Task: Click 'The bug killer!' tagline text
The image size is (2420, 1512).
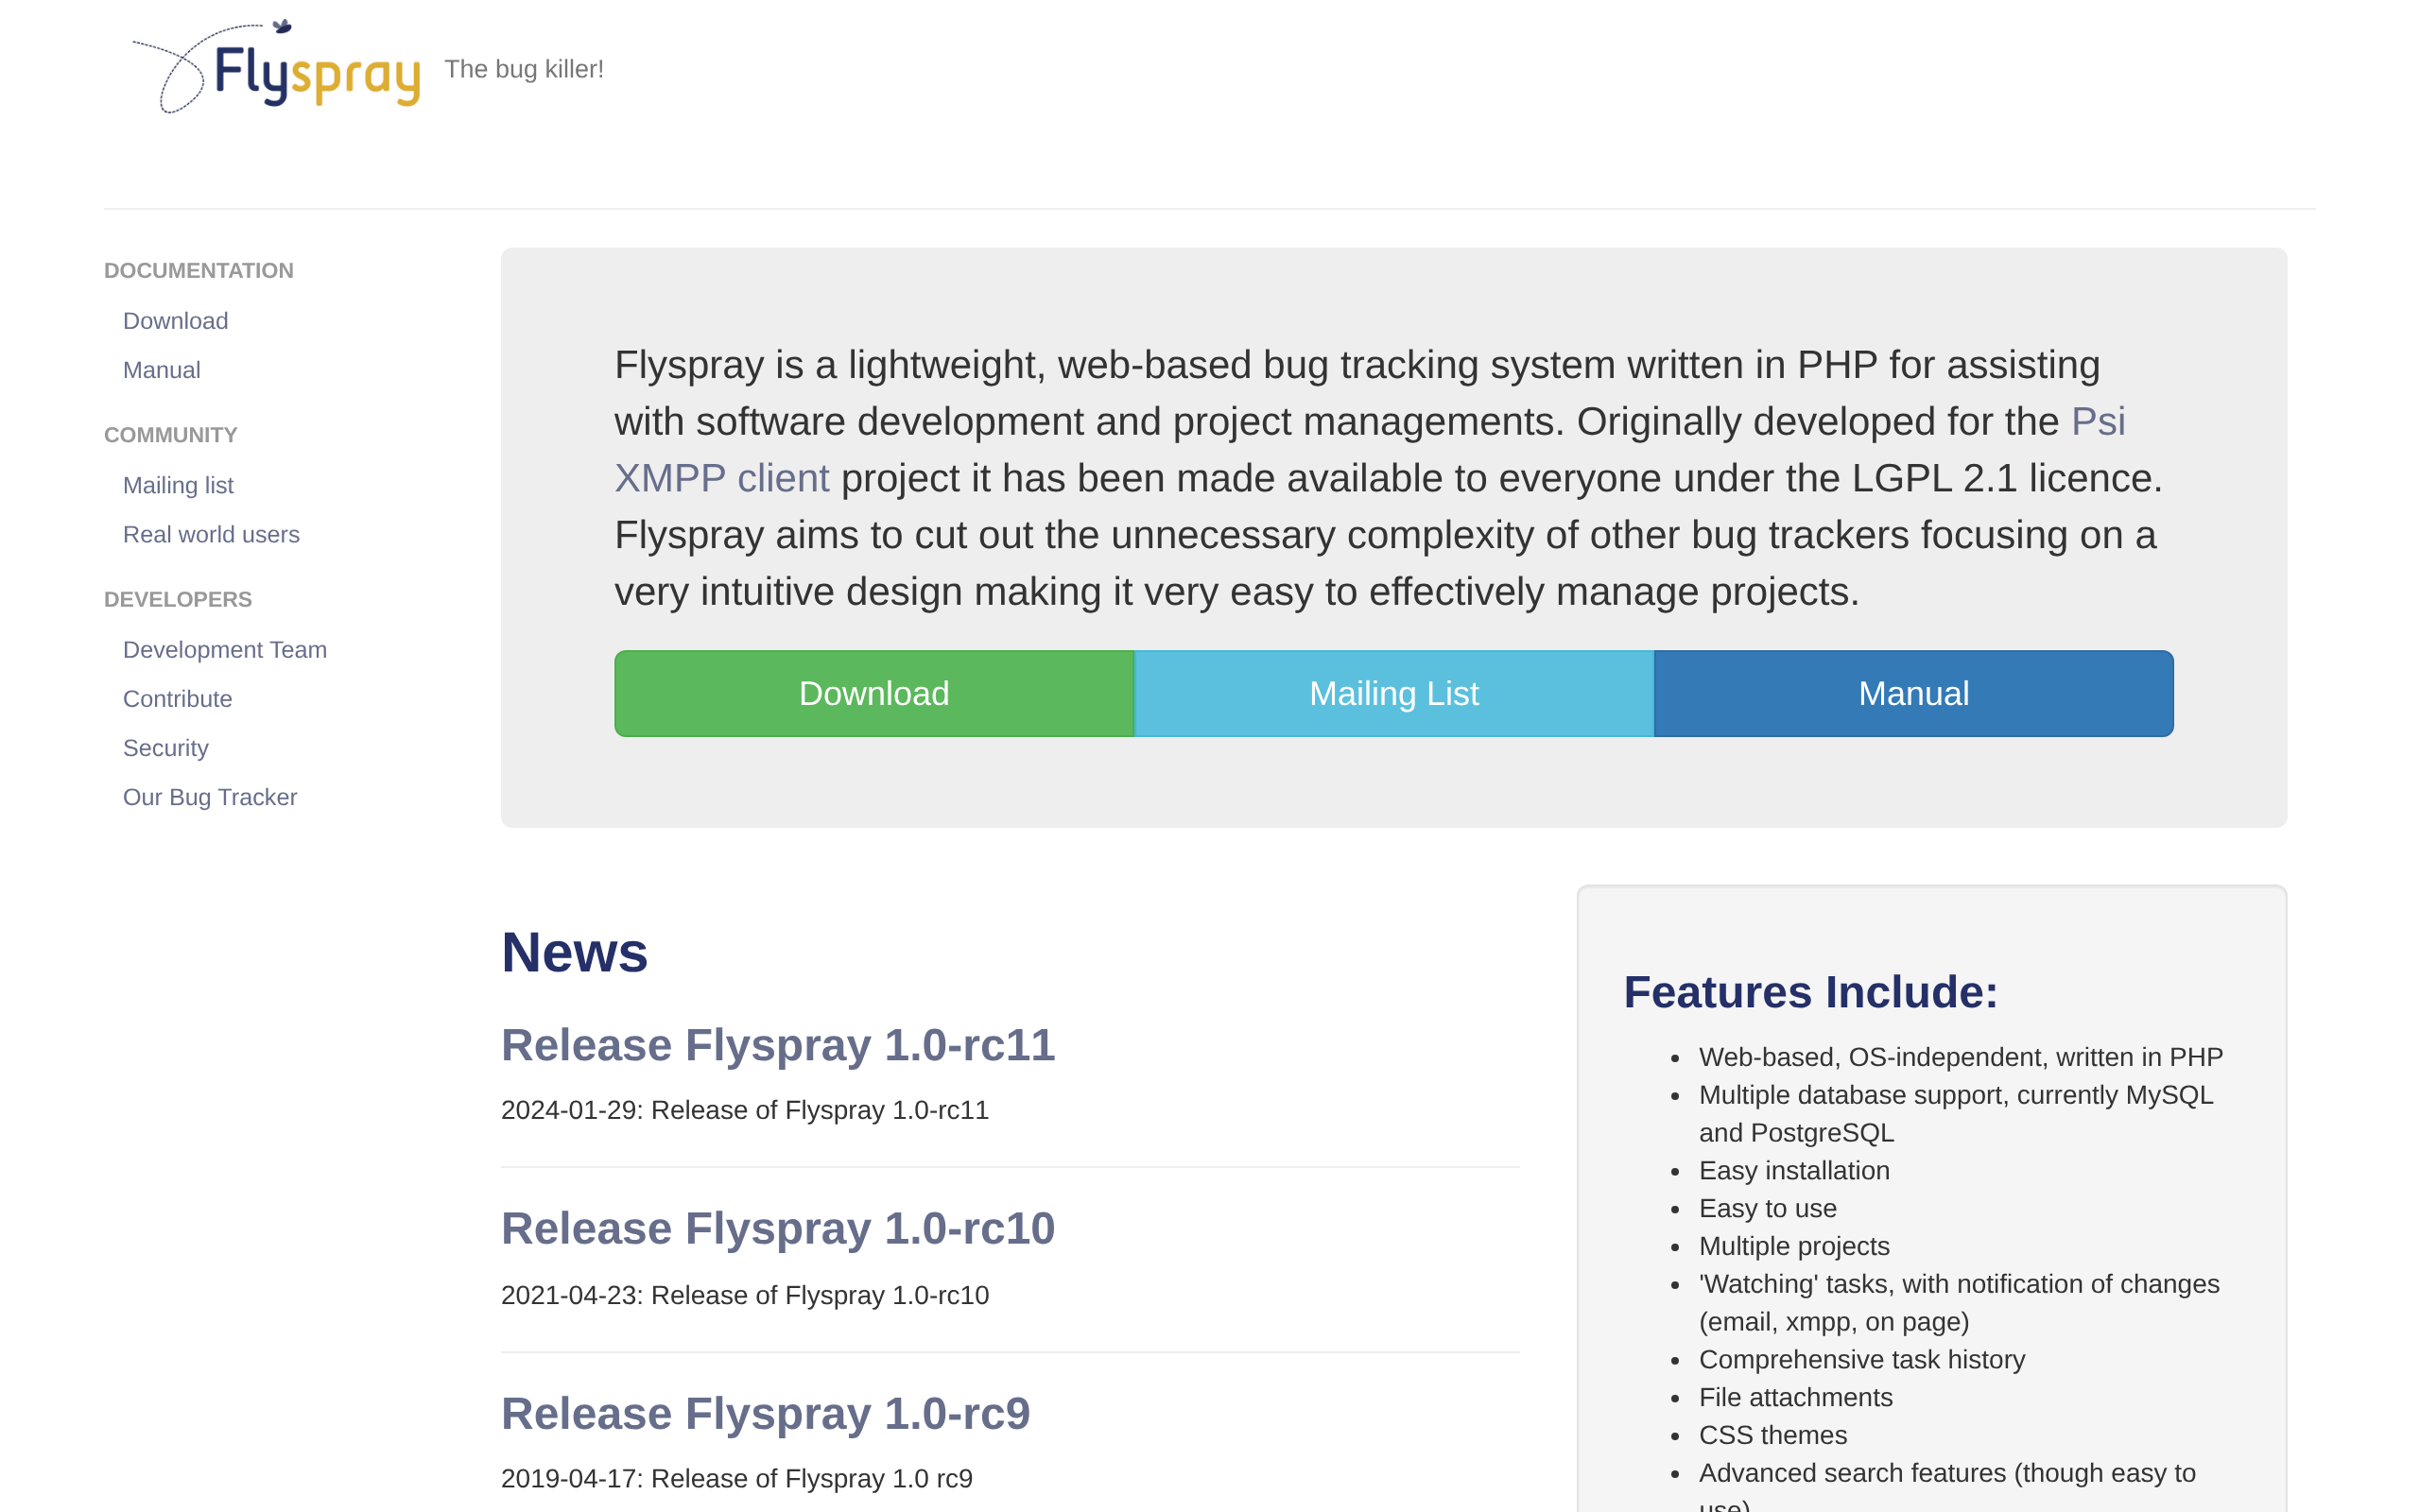Action: tap(524, 69)
